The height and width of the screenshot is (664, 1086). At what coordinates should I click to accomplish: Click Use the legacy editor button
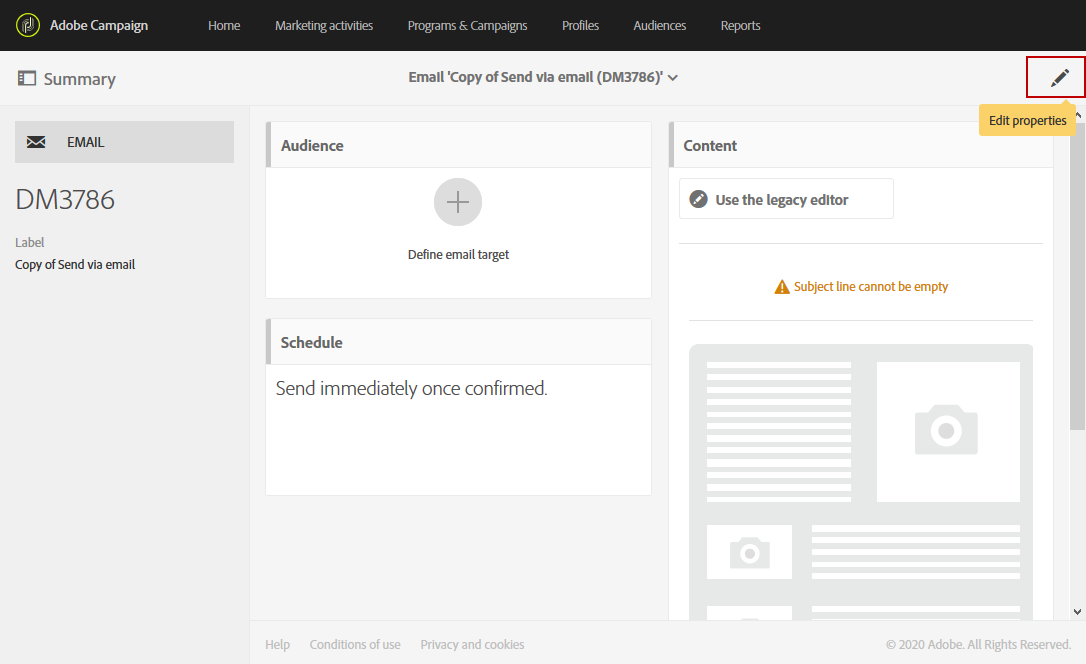click(x=786, y=199)
